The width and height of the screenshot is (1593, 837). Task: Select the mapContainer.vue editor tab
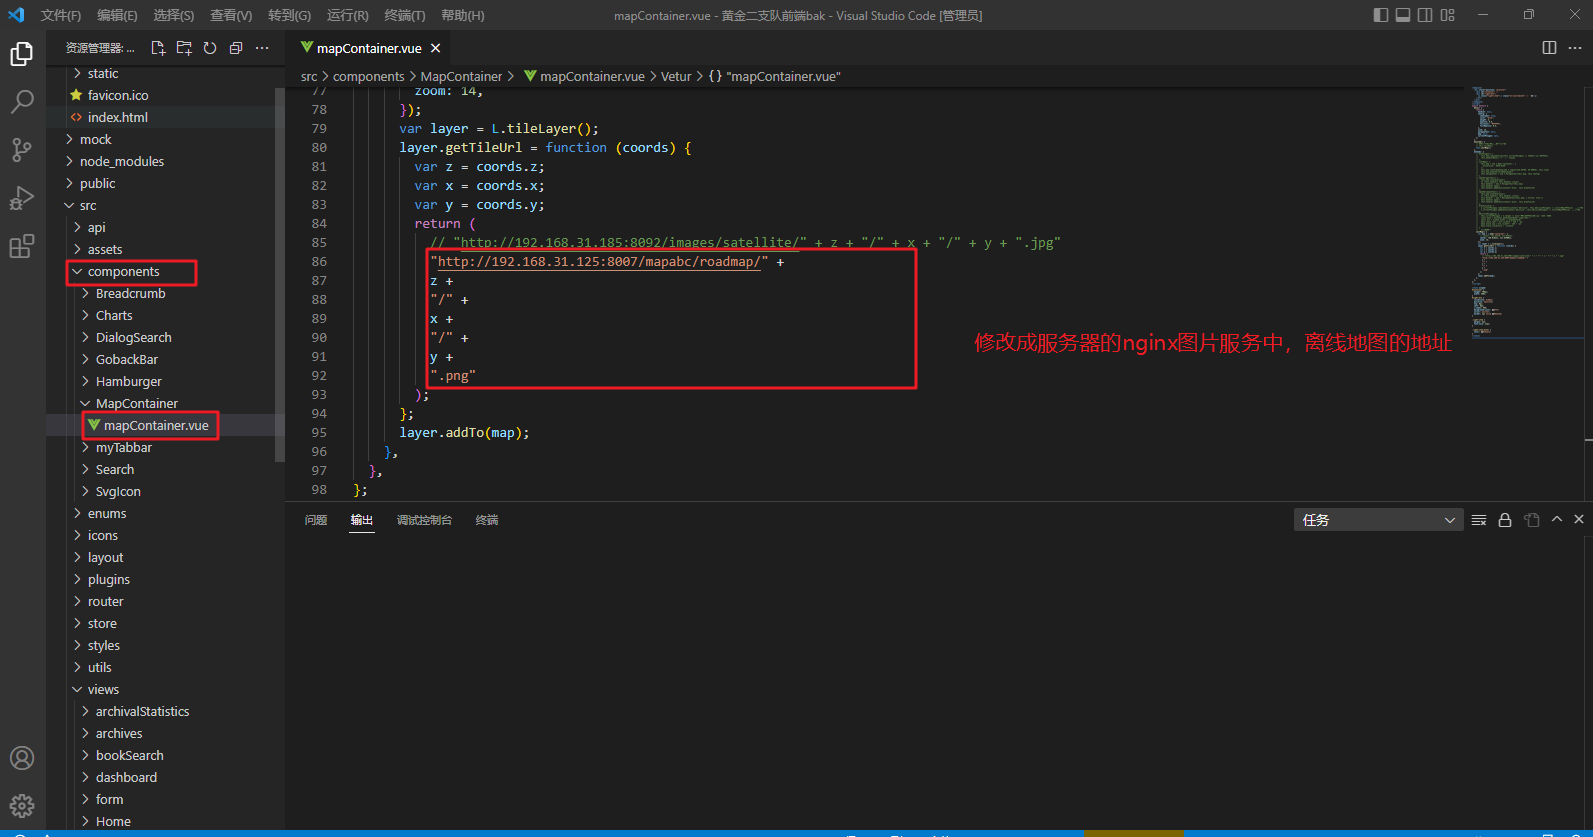(x=368, y=48)
